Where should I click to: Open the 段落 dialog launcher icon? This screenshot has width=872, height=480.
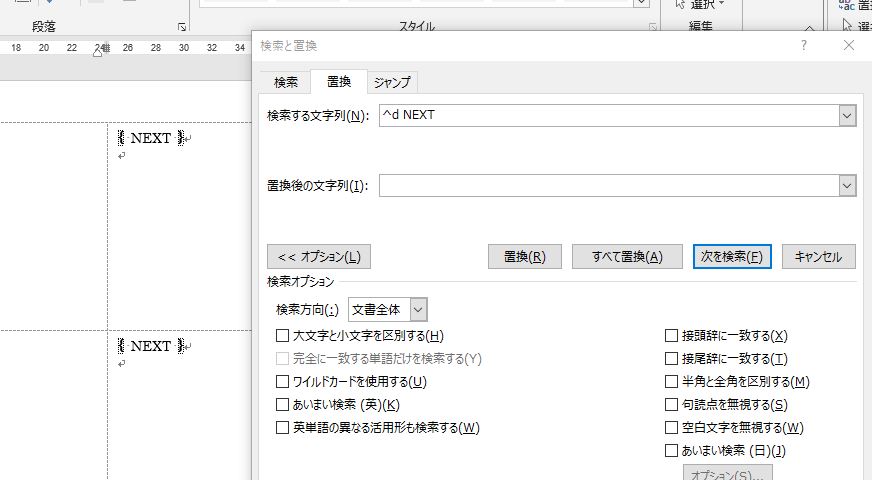[182, 27]
